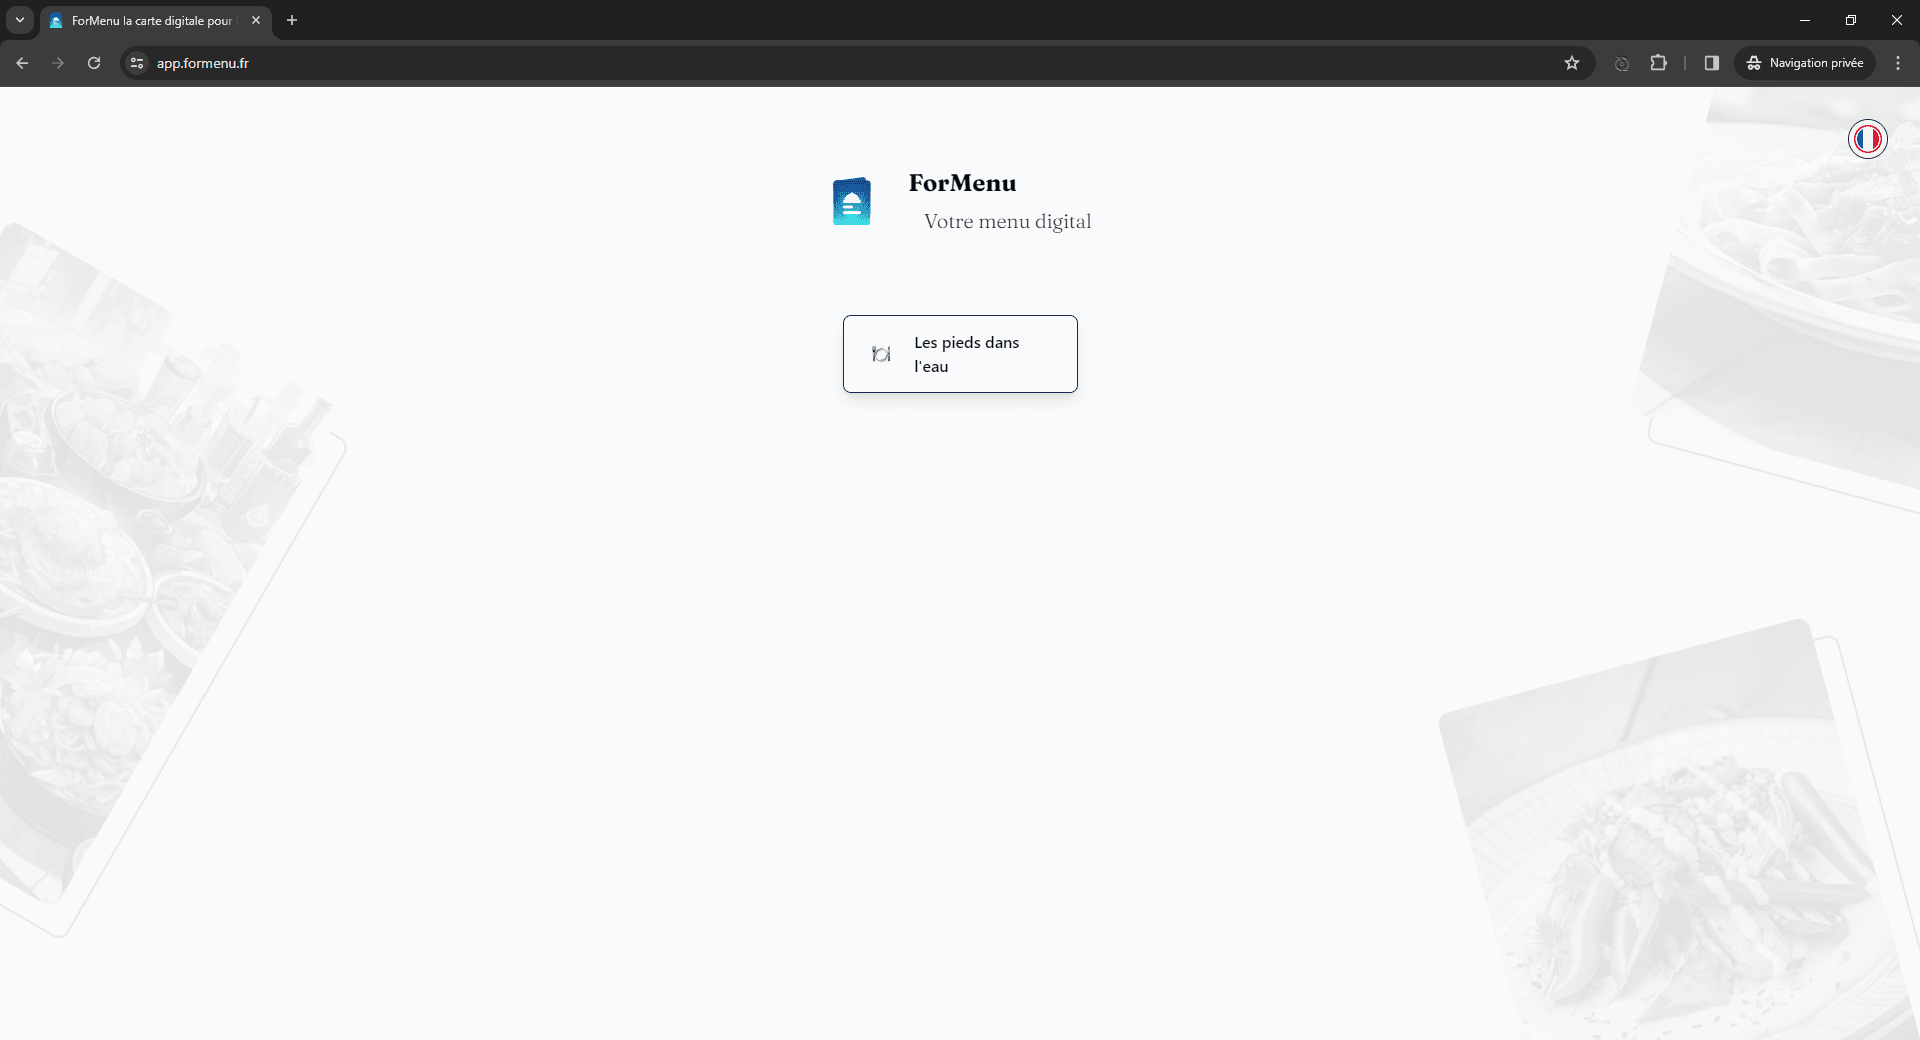Image resolution: width=1920 pixels, height=1040 pixels.
Task: Reload the ForMenu page
Action: click(x=94, y=63)
